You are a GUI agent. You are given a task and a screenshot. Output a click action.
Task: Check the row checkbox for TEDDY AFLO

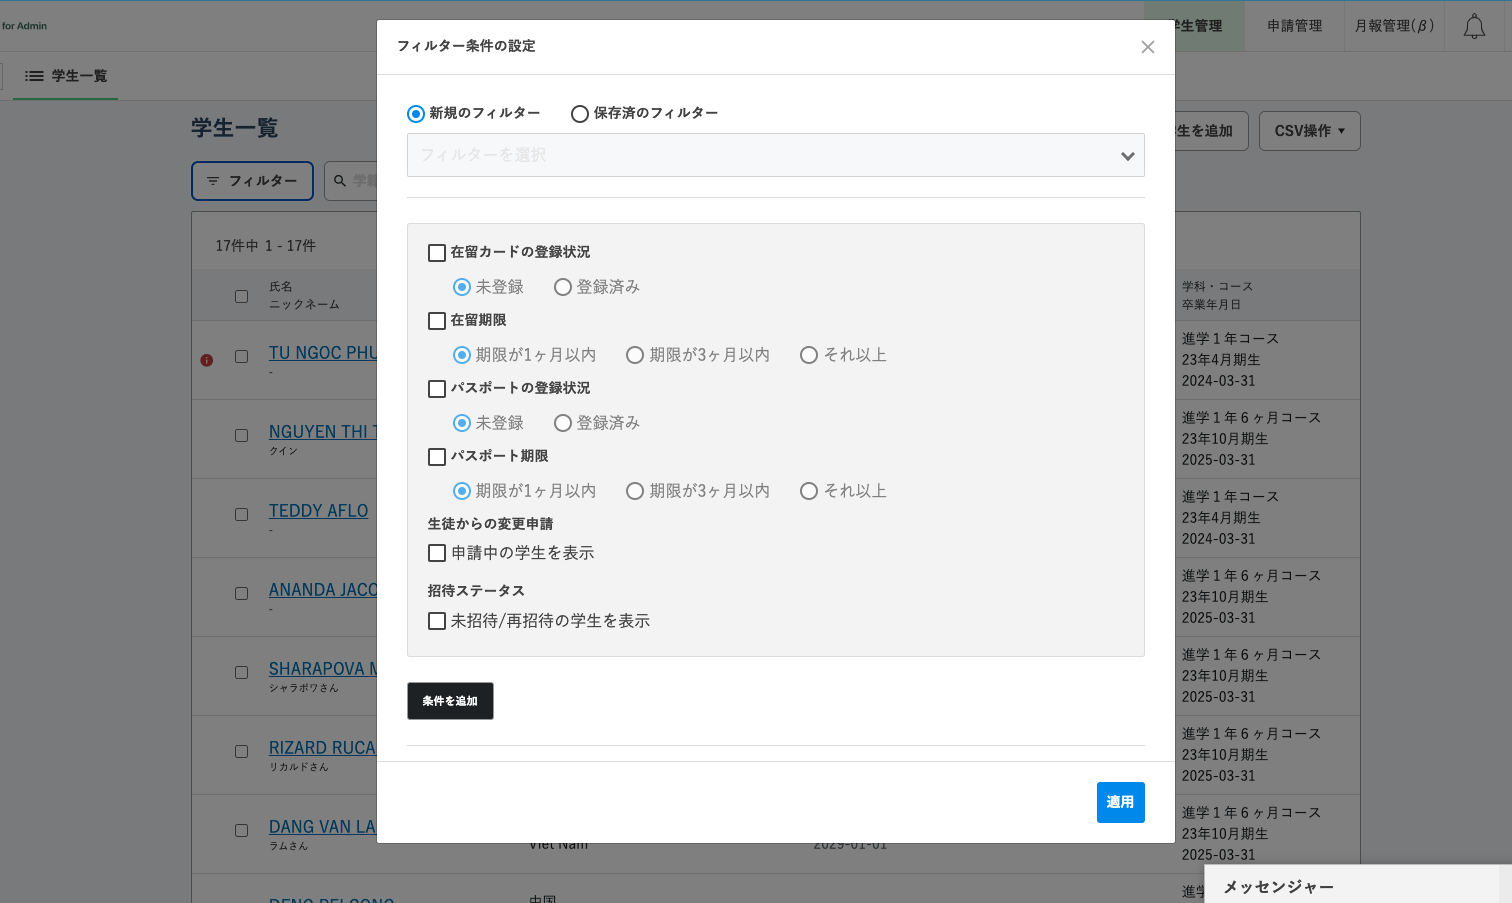pos(241,514)
